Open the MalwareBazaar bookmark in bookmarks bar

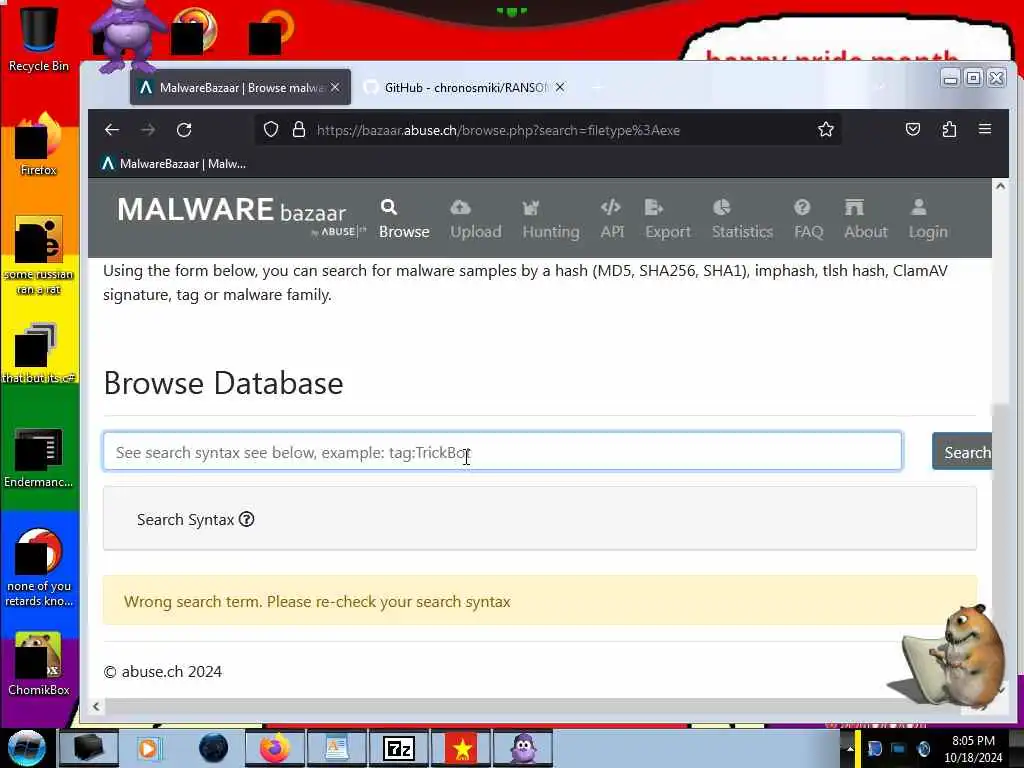[174, 164]
